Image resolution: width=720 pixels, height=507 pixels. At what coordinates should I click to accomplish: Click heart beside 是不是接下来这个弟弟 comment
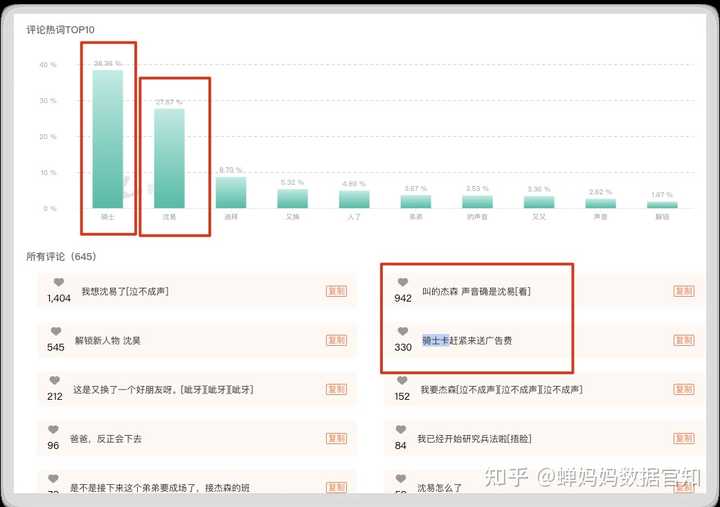(53, 479)
